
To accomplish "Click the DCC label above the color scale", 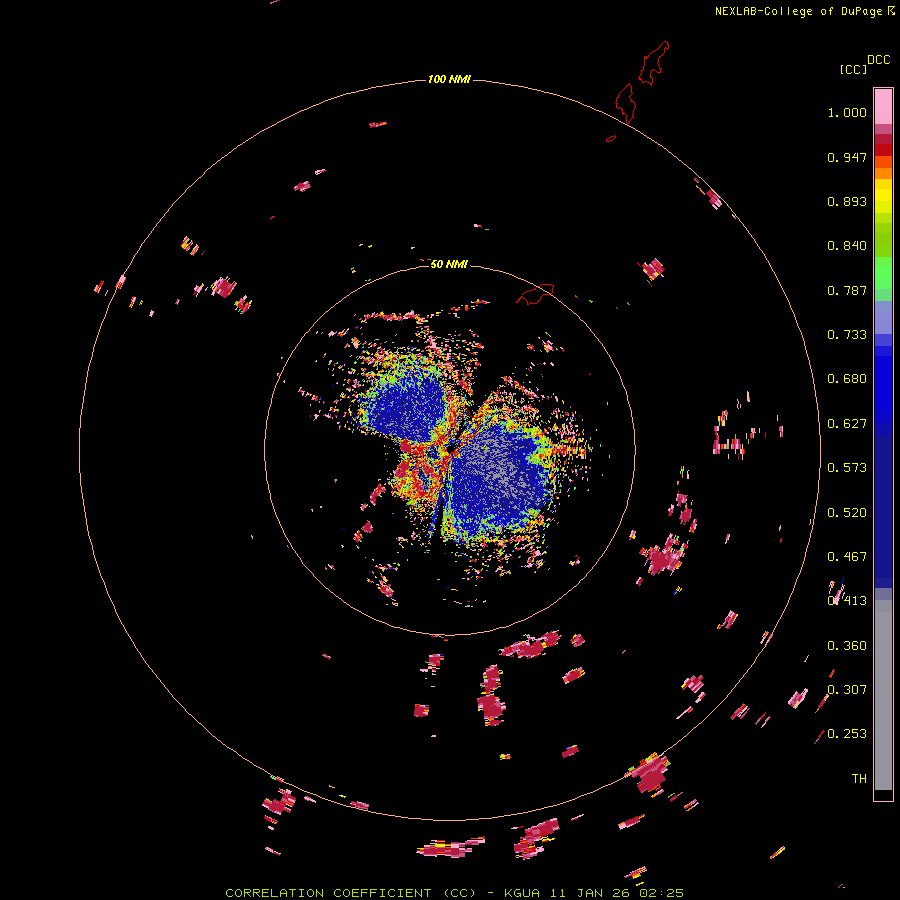I will (x=879, y=60).
